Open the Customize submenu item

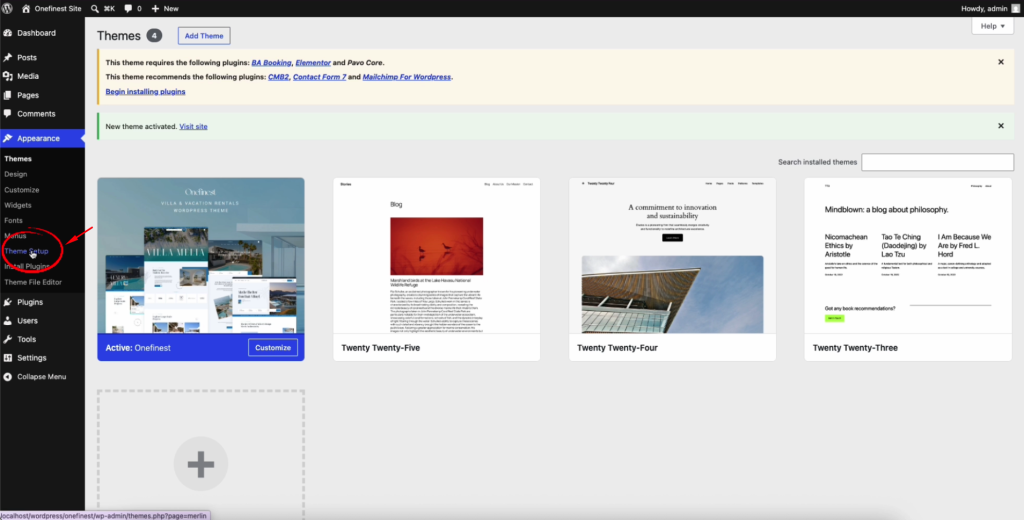tap(22, 190)
